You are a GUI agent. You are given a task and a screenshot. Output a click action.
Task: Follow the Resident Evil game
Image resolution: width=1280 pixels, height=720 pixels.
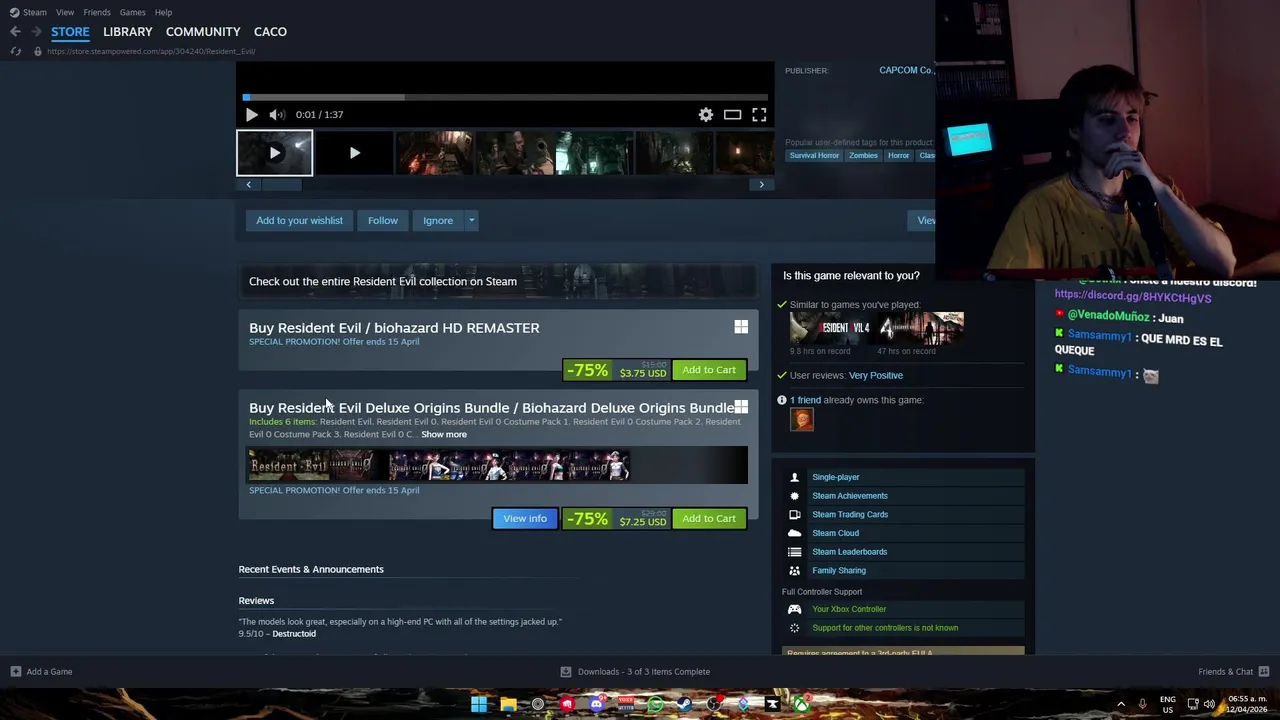[382, 220]
